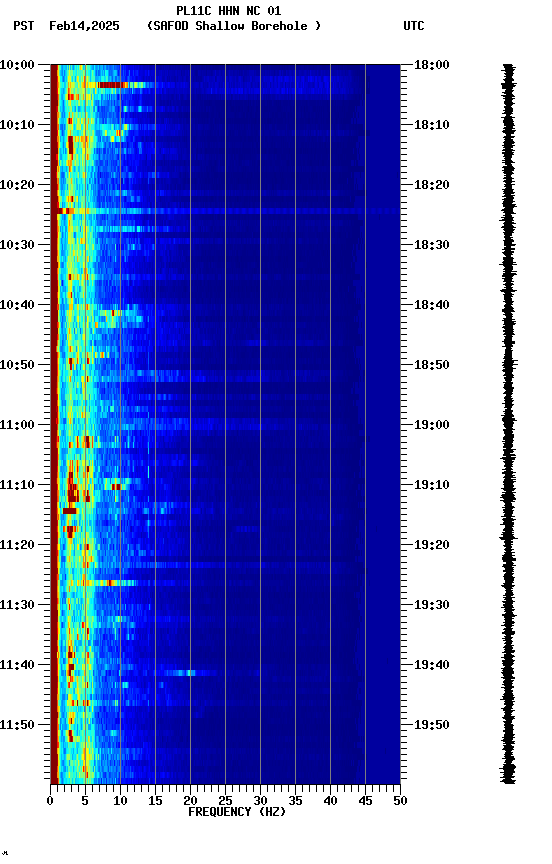552x864 pixels.
Task: Click the seismogram waveform trace
Action: 508,424
